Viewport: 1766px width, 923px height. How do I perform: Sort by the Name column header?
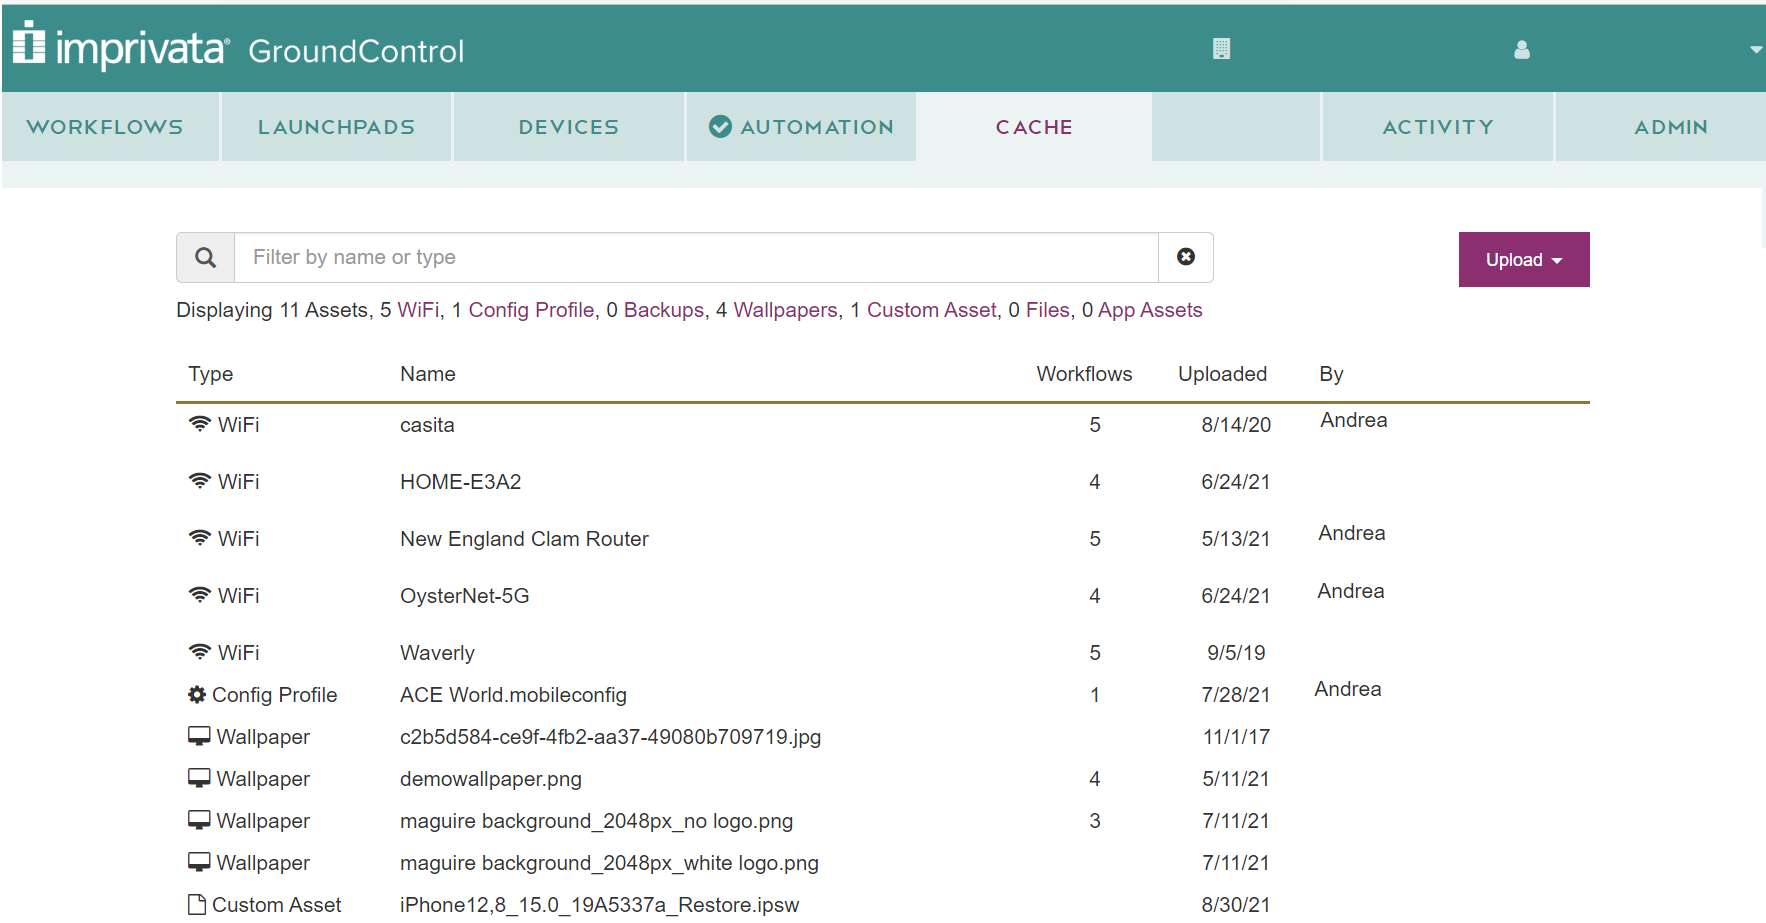pyautogui.click(x=428, y=374)
